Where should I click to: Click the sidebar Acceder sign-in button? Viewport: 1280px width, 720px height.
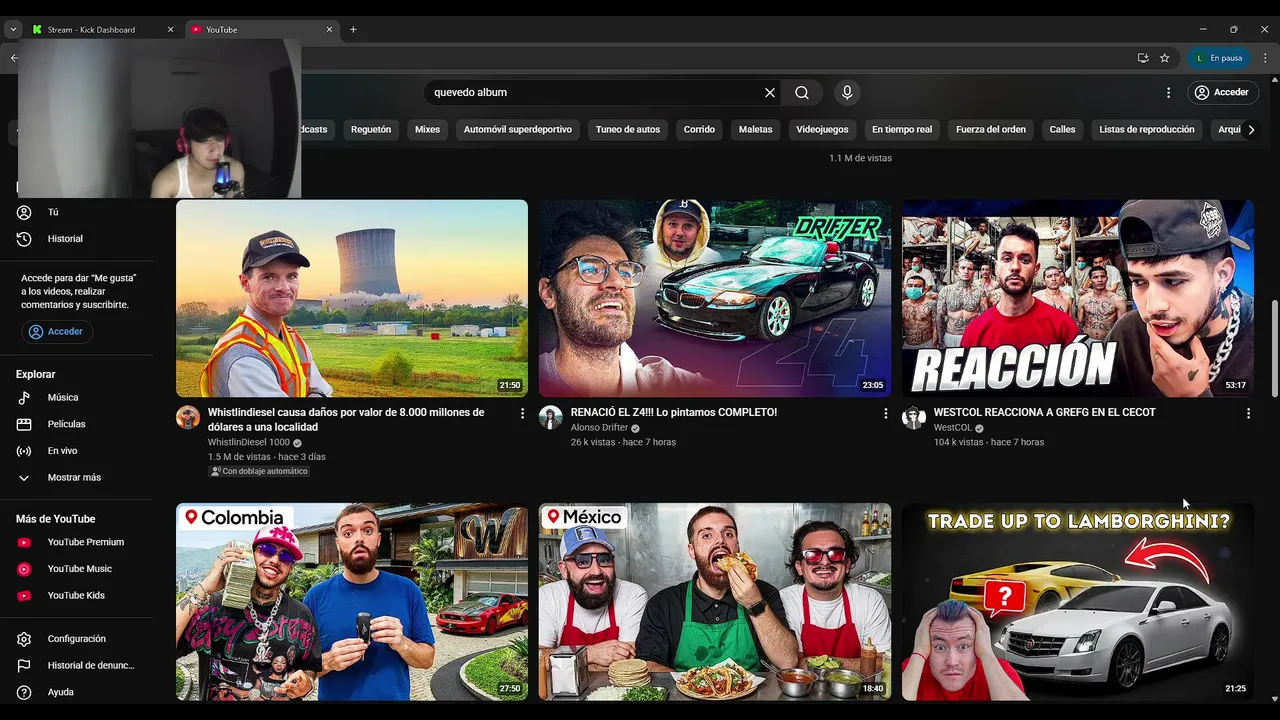(x=57, y=331)
